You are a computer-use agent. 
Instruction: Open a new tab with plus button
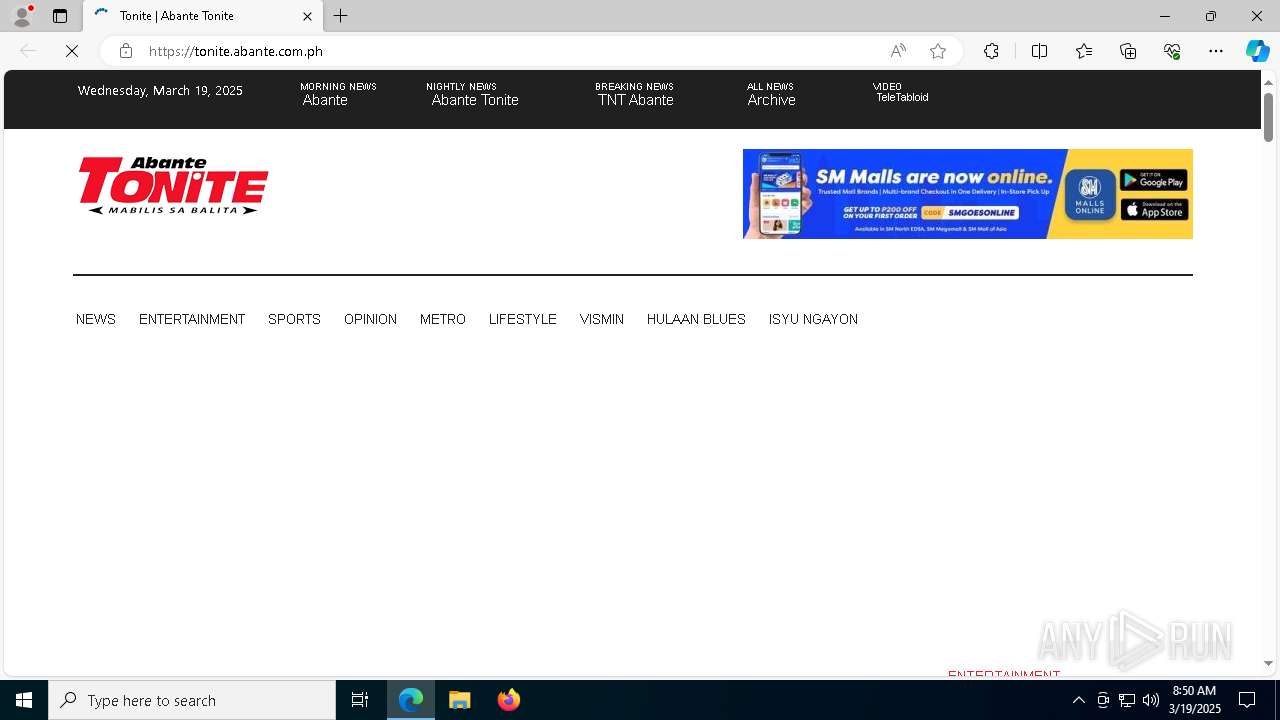(341, 16)
